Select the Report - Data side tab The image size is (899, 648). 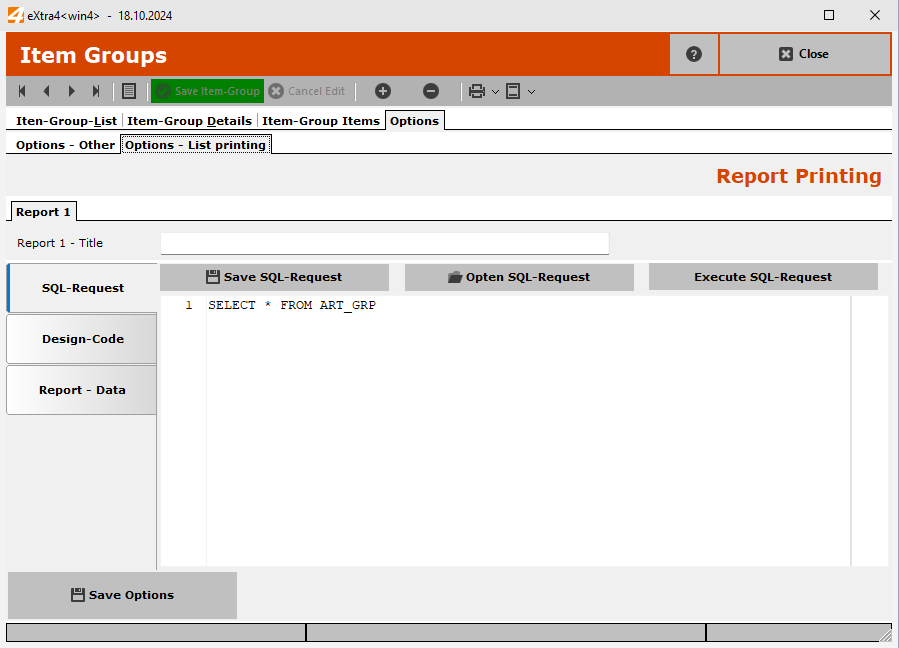(x=82, y=390)
